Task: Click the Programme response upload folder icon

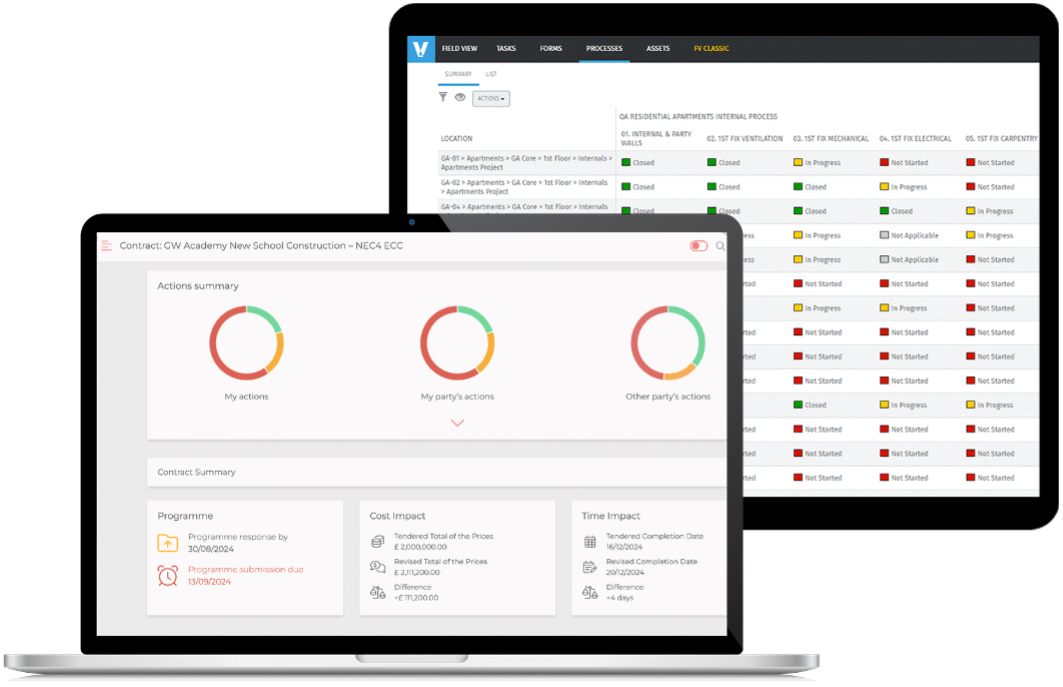Action: click(x=168, y=543)
